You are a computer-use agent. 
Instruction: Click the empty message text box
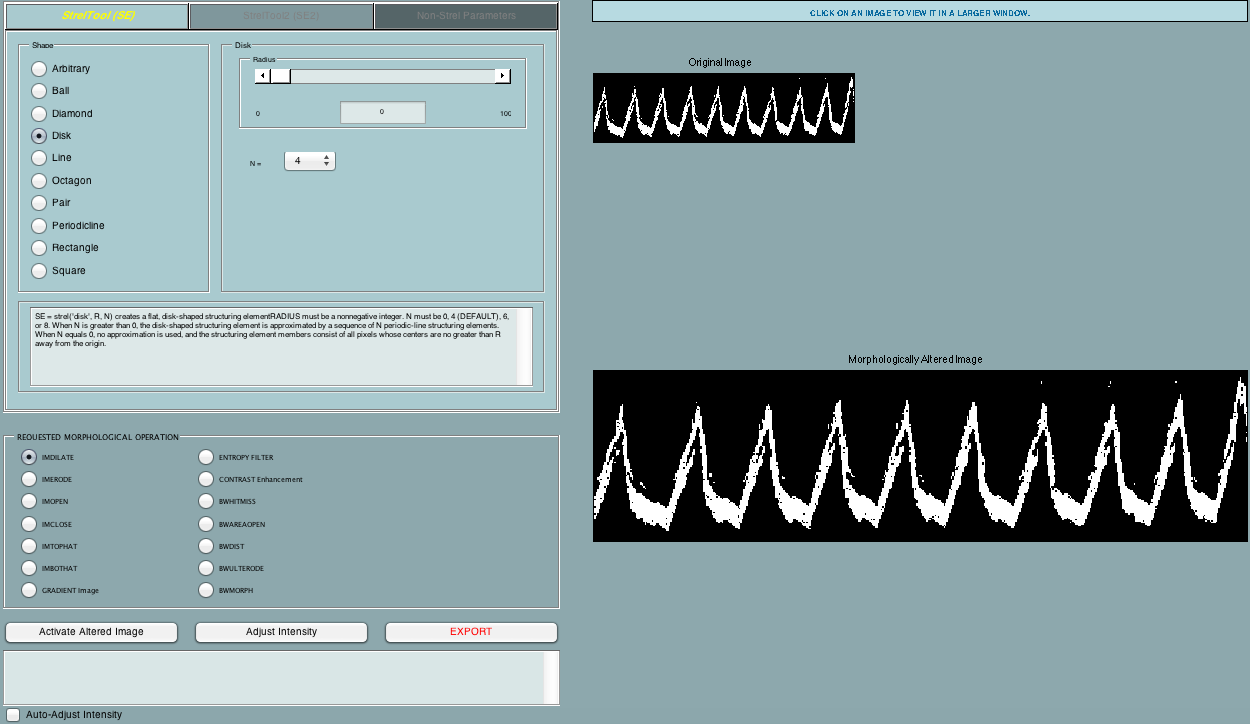click(274, 677)
